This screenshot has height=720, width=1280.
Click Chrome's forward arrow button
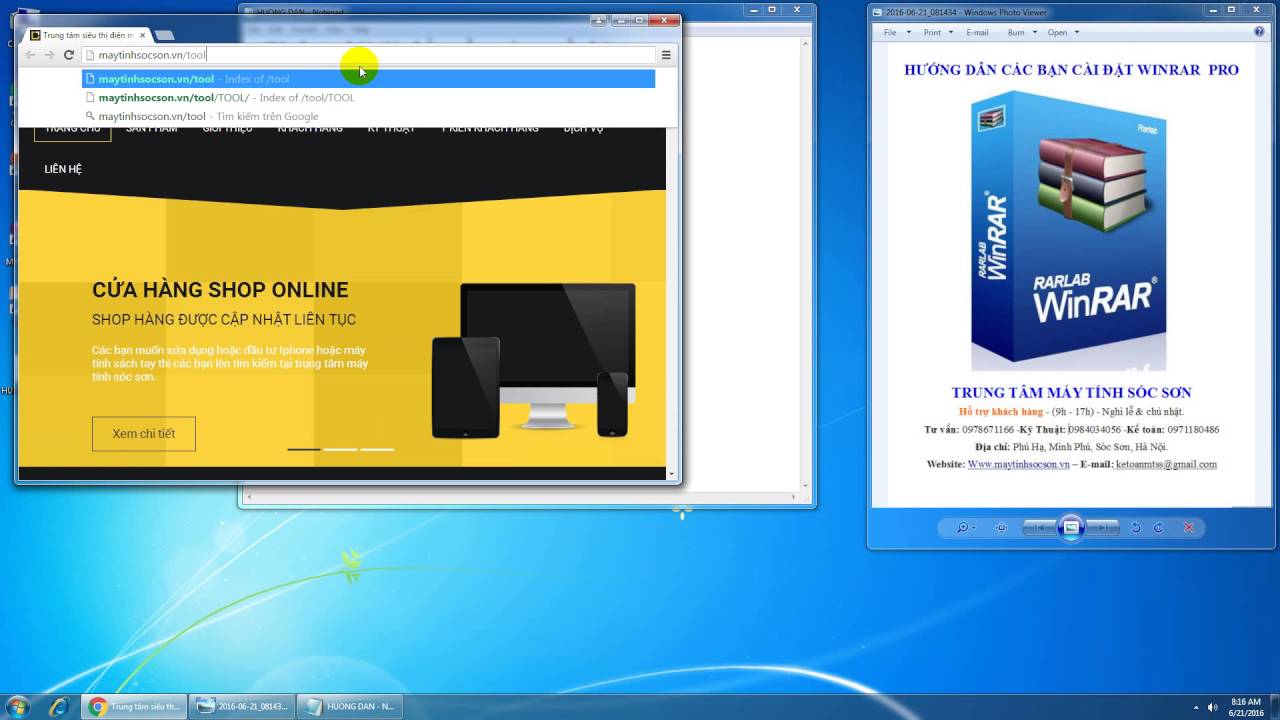(49, 55)
